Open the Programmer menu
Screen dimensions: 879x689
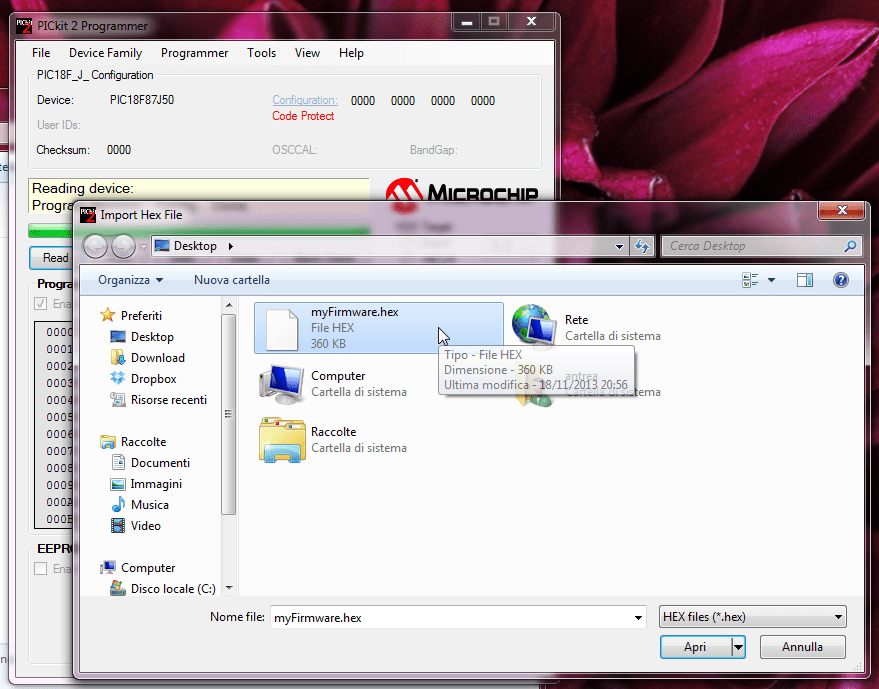[x=194, y=53]
